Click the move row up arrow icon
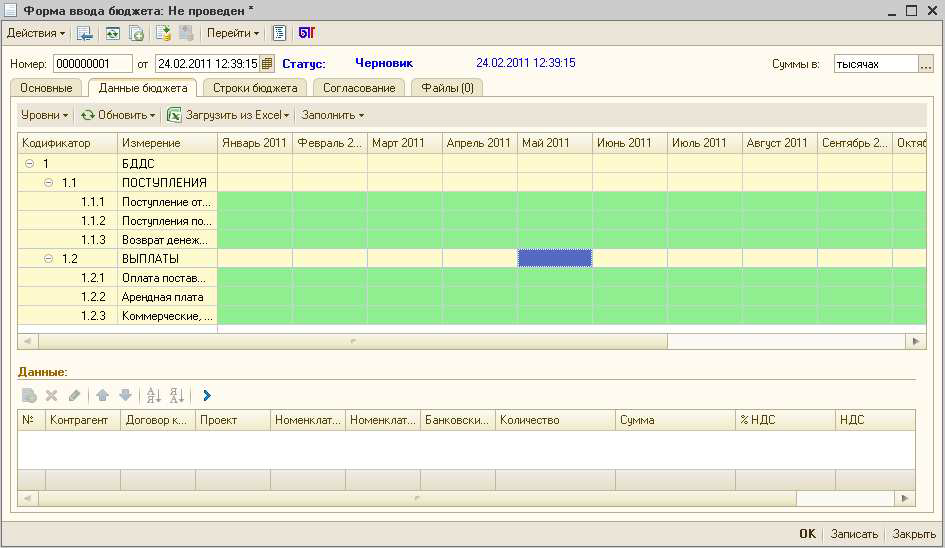This screenshot has width=945, height=548. pos(102,396)
